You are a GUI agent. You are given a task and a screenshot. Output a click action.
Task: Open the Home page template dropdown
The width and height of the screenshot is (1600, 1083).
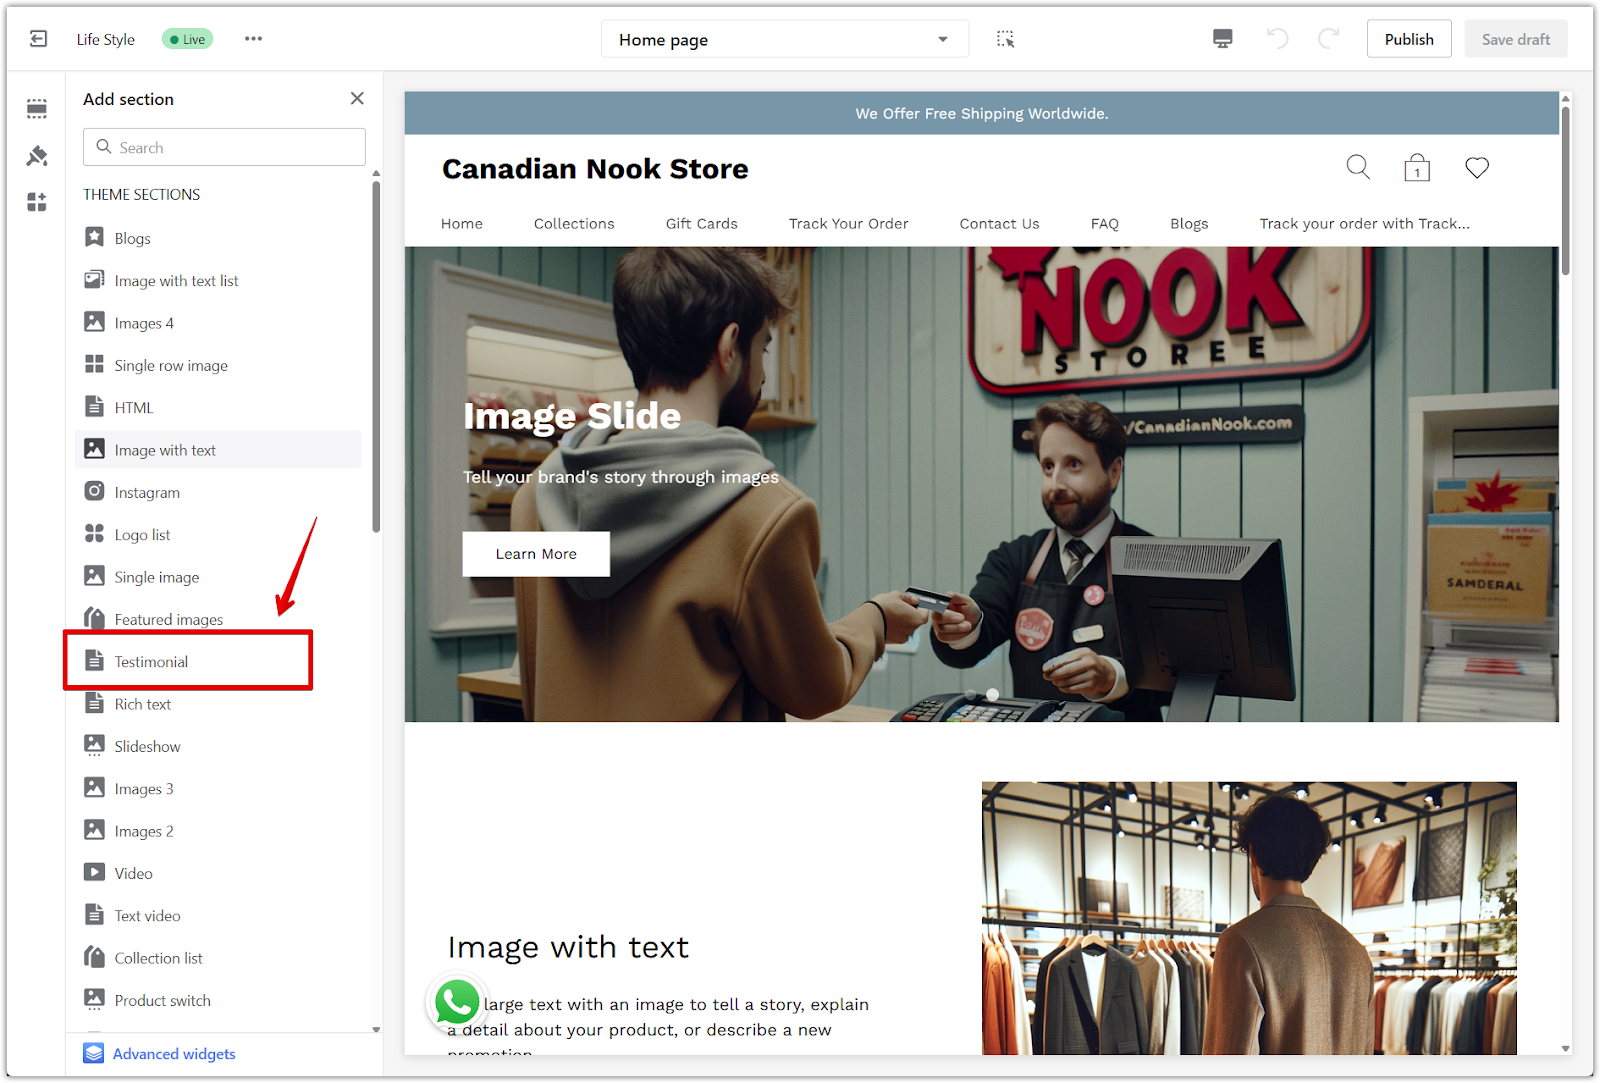785,39
